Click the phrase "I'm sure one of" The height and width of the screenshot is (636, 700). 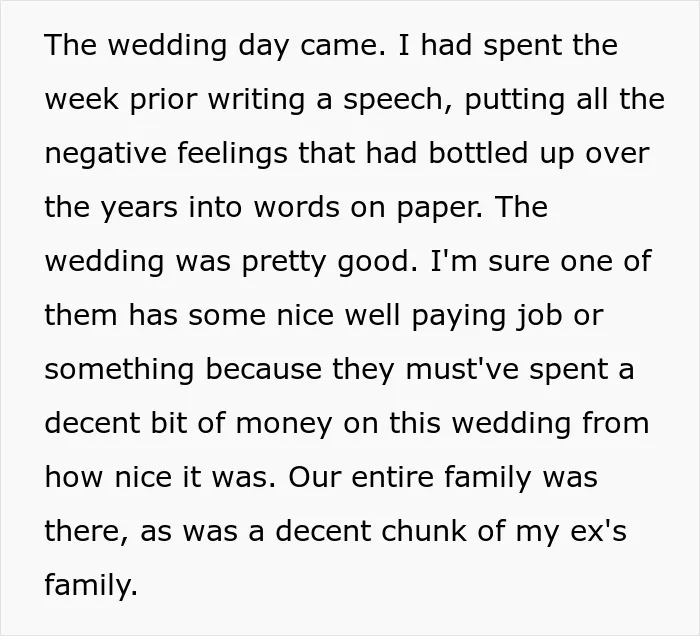540,262
